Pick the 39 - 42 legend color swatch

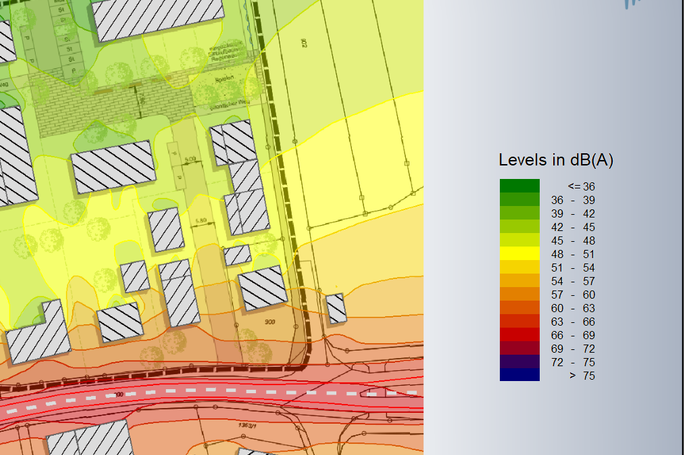(x=520, y=213)
